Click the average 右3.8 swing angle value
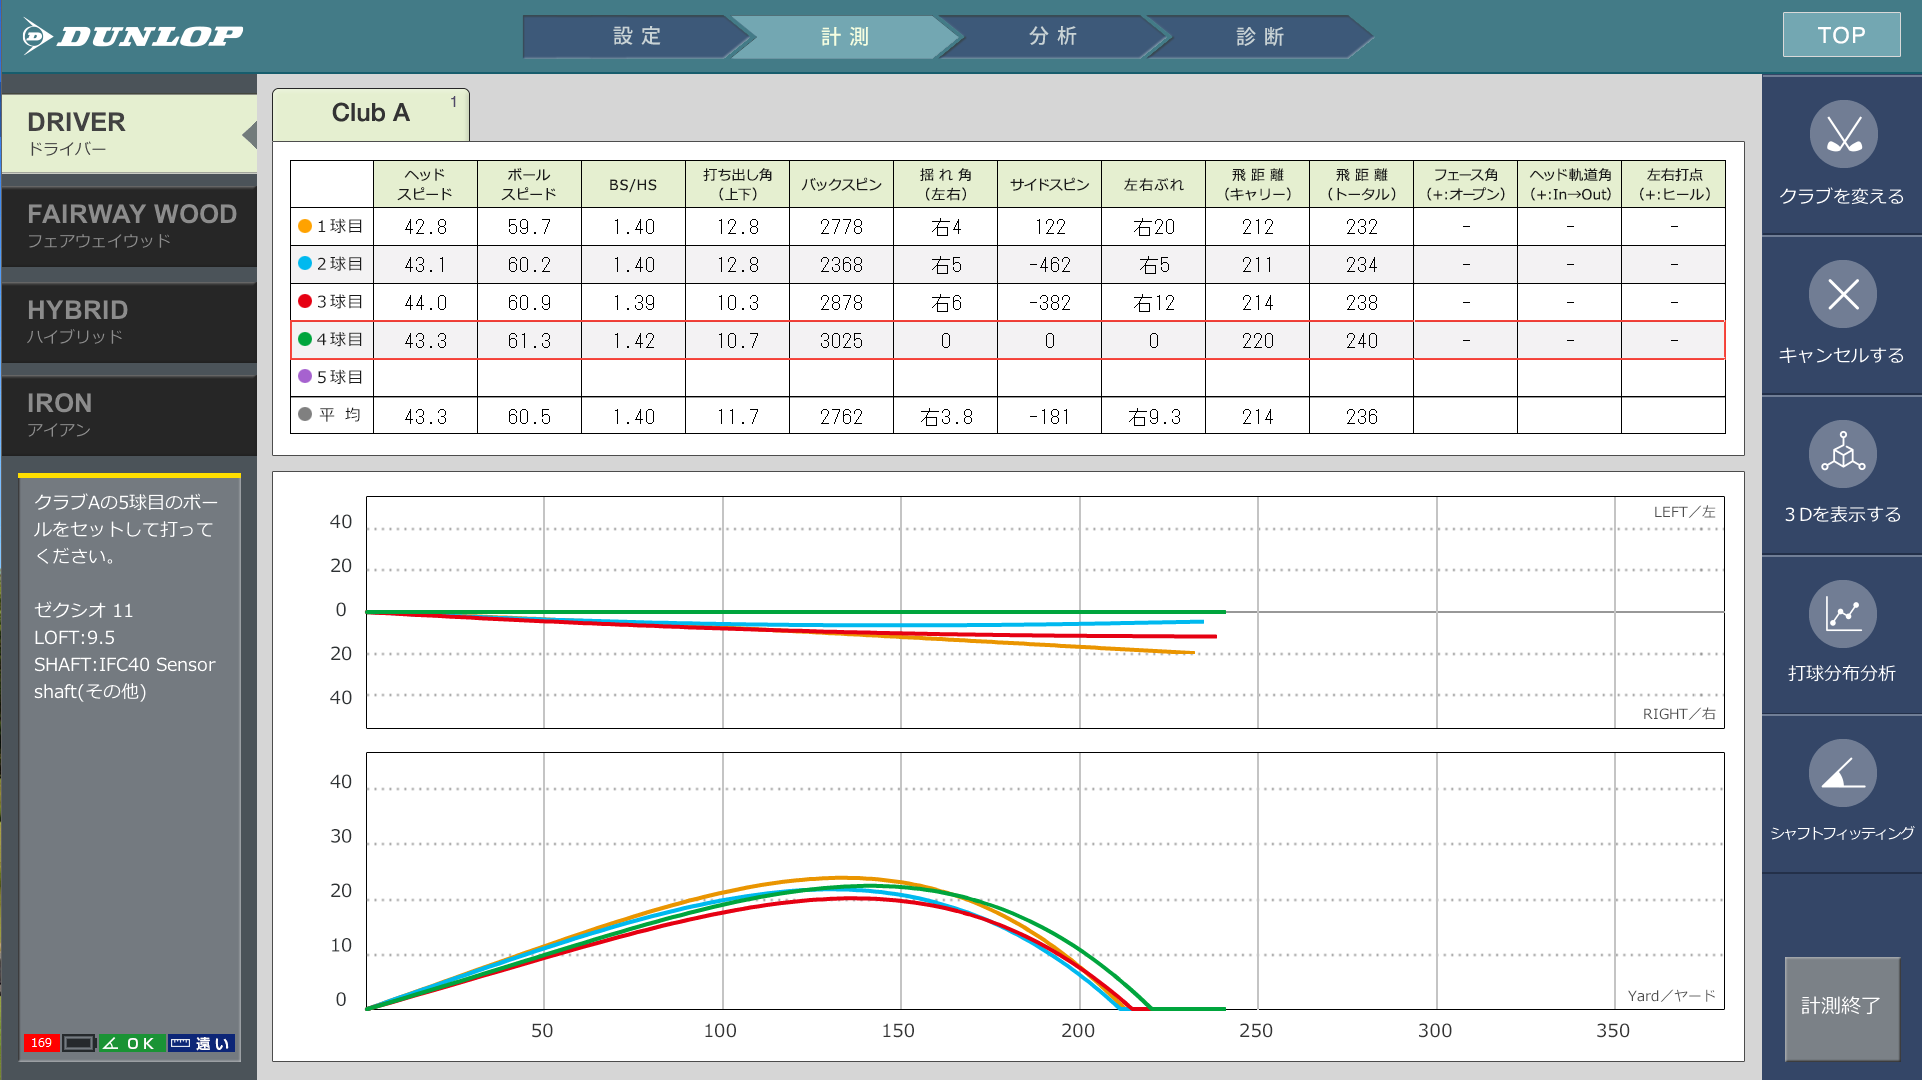This screenshot has height=1080, width=1922. 946,417
